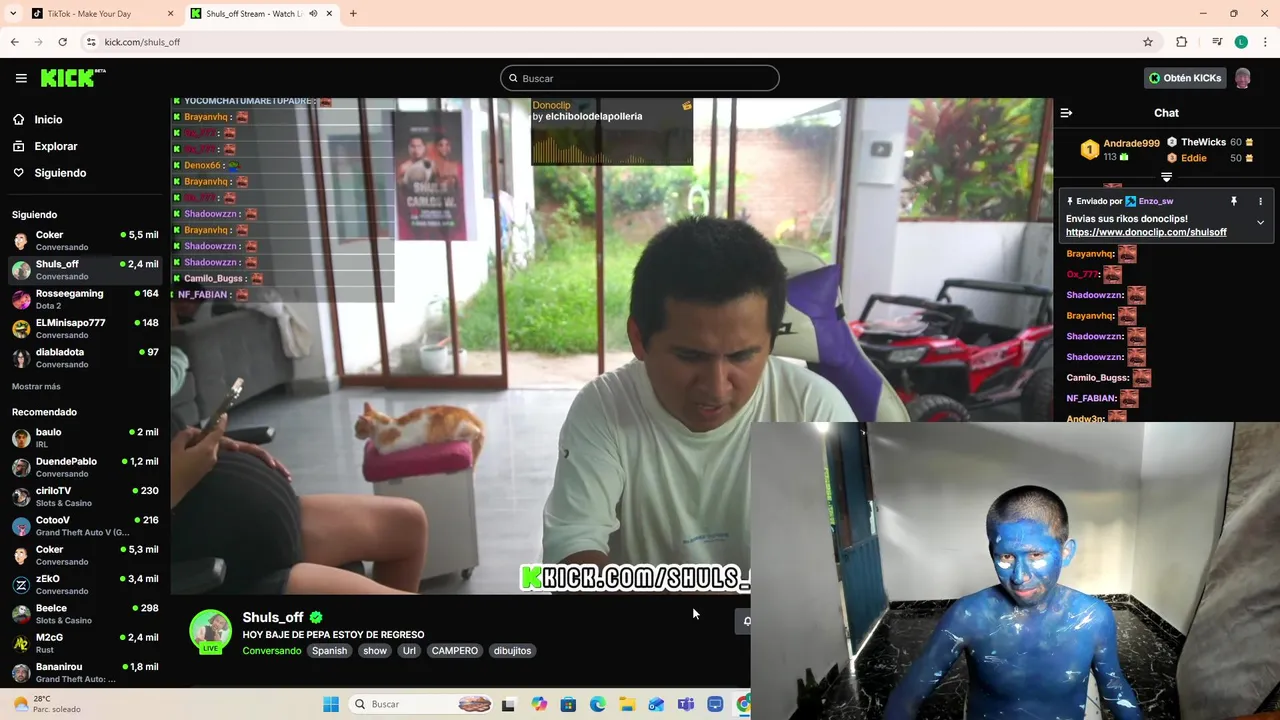1280x720 pixels.
Task: Select the CAMPERO tag
Action: [455, 651]
